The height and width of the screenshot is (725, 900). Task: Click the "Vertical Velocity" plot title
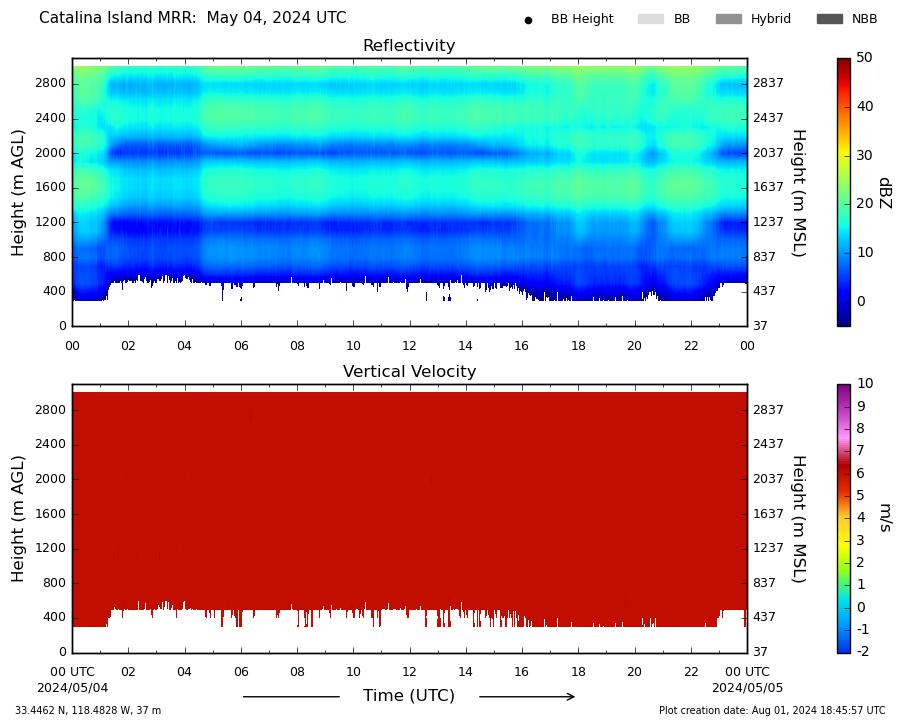pyautogui.click(x=409, y=371)
